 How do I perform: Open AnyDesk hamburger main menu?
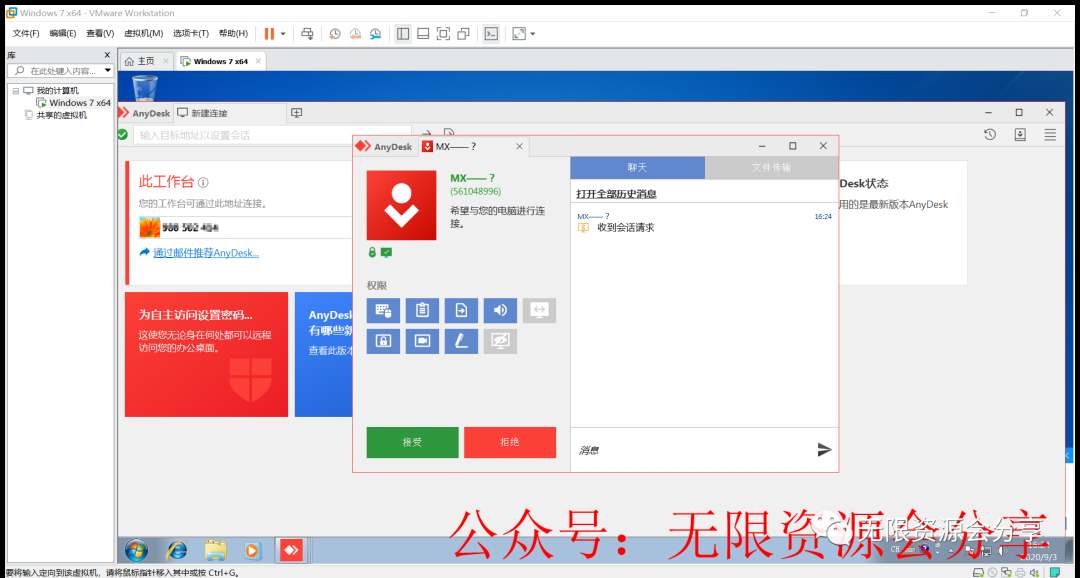[1050, 135]
